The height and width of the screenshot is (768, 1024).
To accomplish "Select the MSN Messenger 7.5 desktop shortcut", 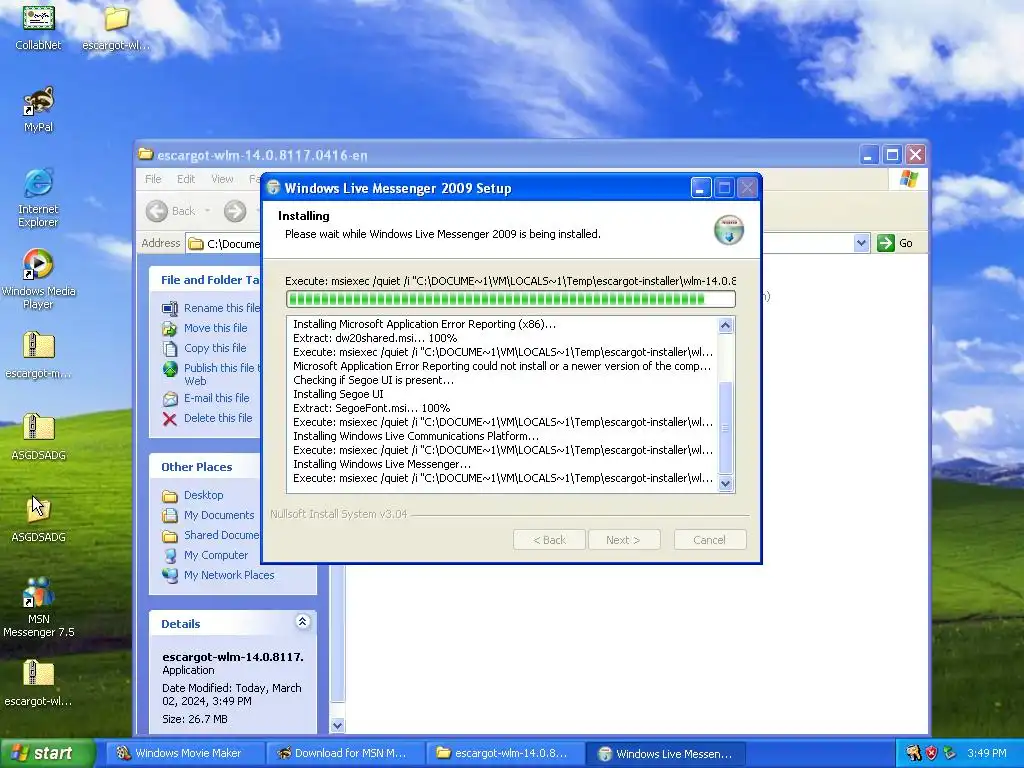I will [x=38, y=607].
